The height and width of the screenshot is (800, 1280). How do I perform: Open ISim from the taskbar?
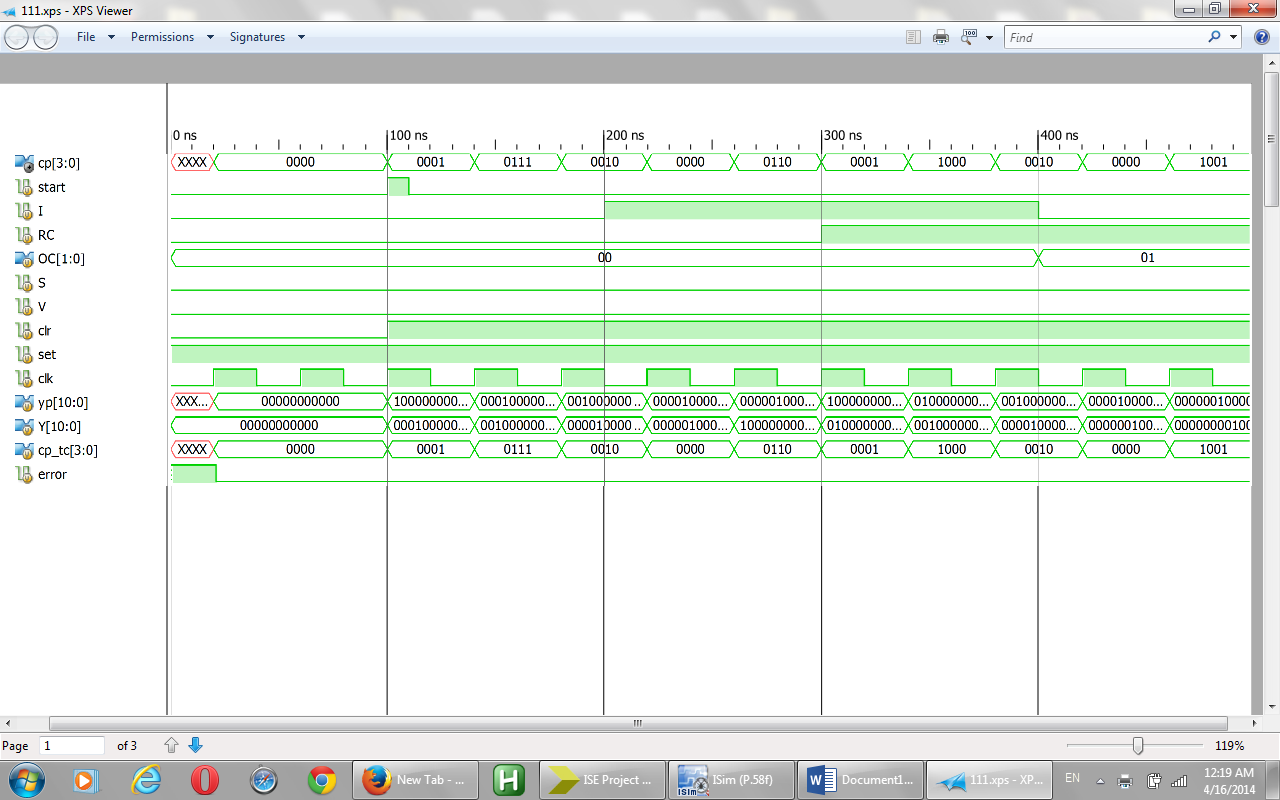731,779
